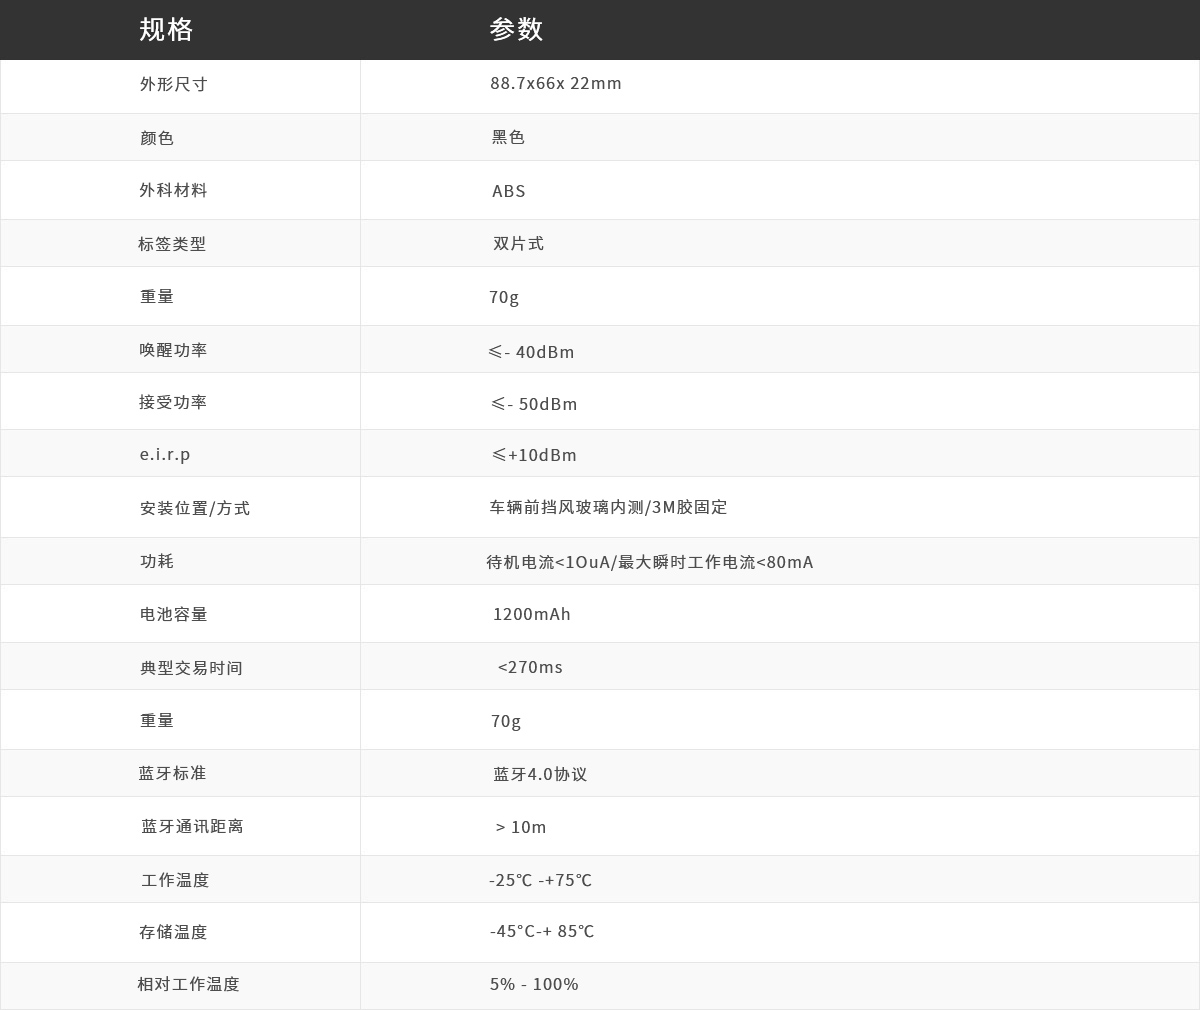The height and width of the screenshot is (1010, 1200).
Task: Click the 5% - 100% humidity value
Action: (x=534, y=984)
